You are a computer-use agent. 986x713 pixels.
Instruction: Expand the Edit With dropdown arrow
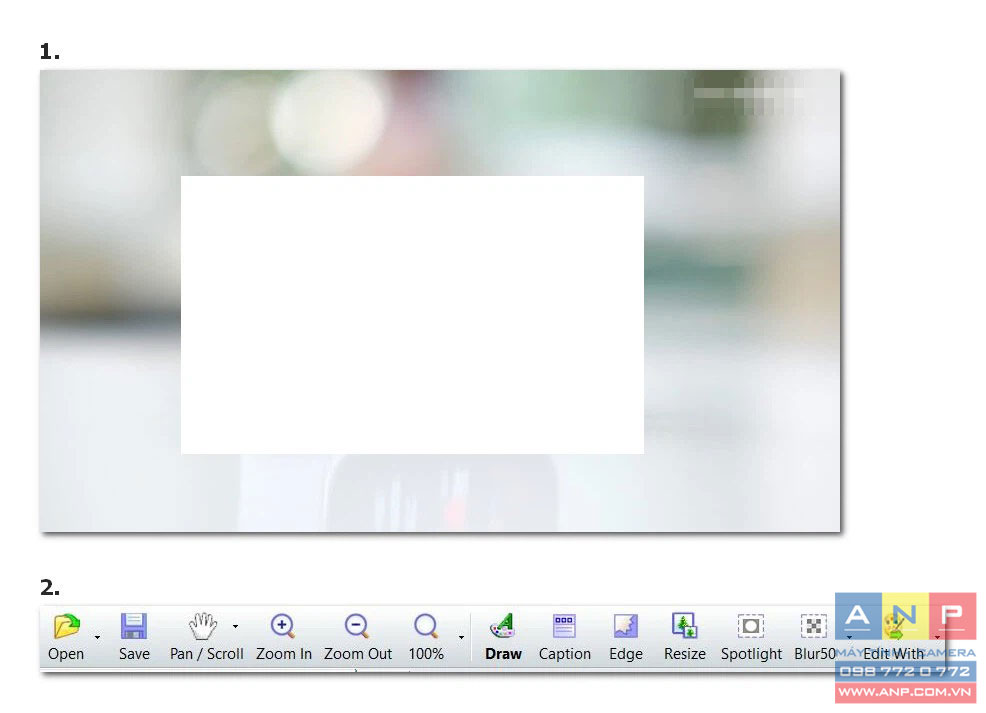click(937, 638)
